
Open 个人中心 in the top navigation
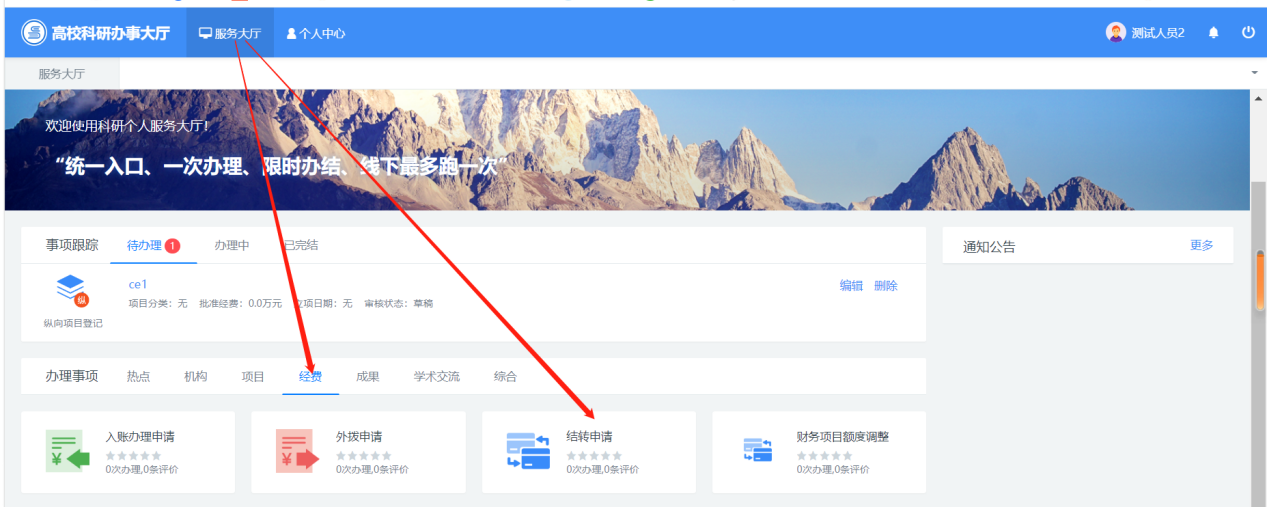point(316,33)
